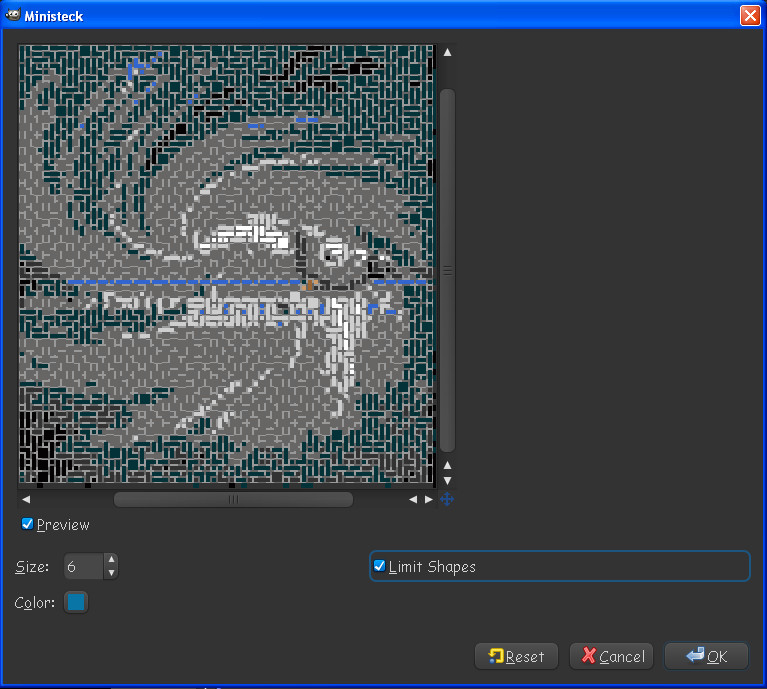Close the Ministeck dialog window

[x=749, y=15]
